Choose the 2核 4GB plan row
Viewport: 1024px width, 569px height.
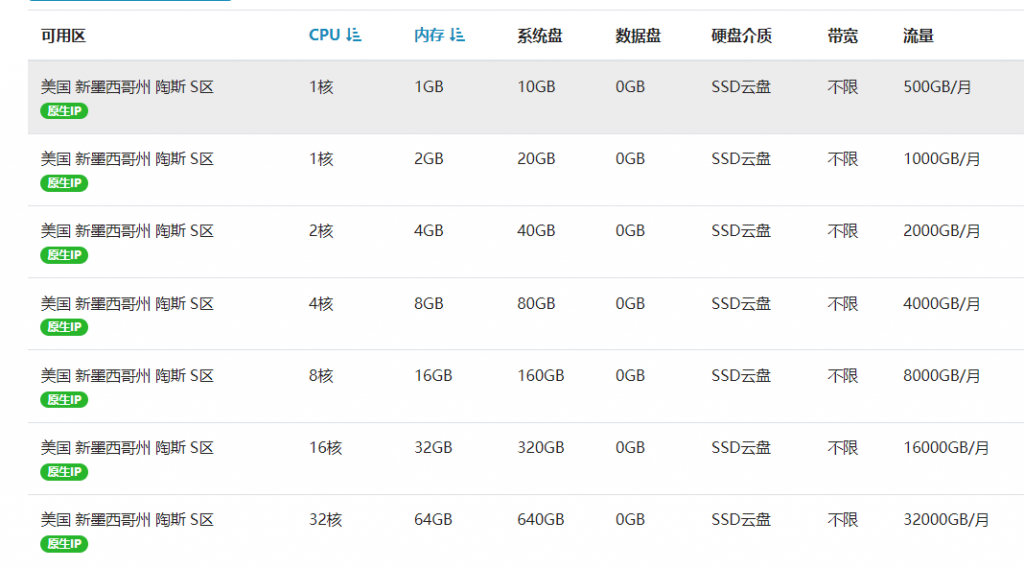click(x=526, y=242)
